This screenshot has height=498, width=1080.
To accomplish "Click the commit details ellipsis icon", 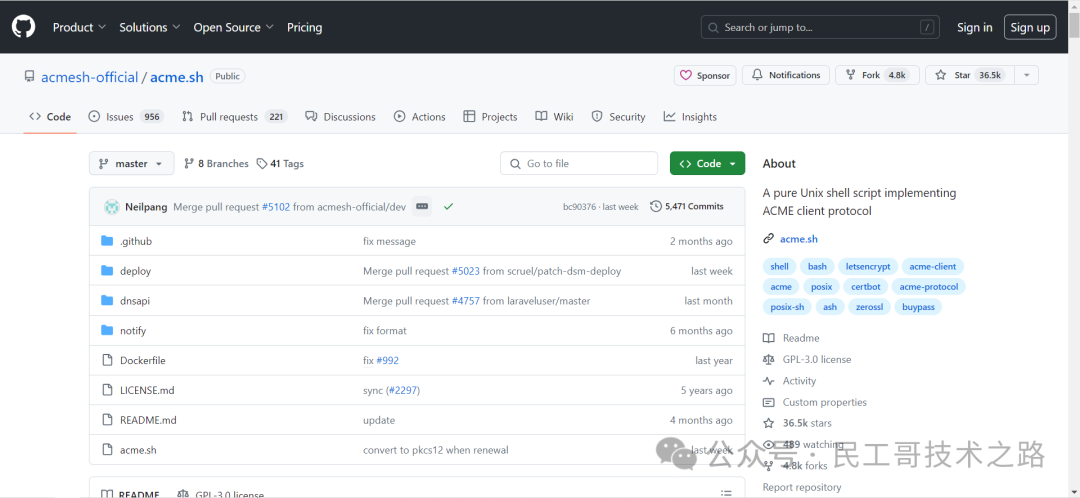I will (x=422, y=207).
